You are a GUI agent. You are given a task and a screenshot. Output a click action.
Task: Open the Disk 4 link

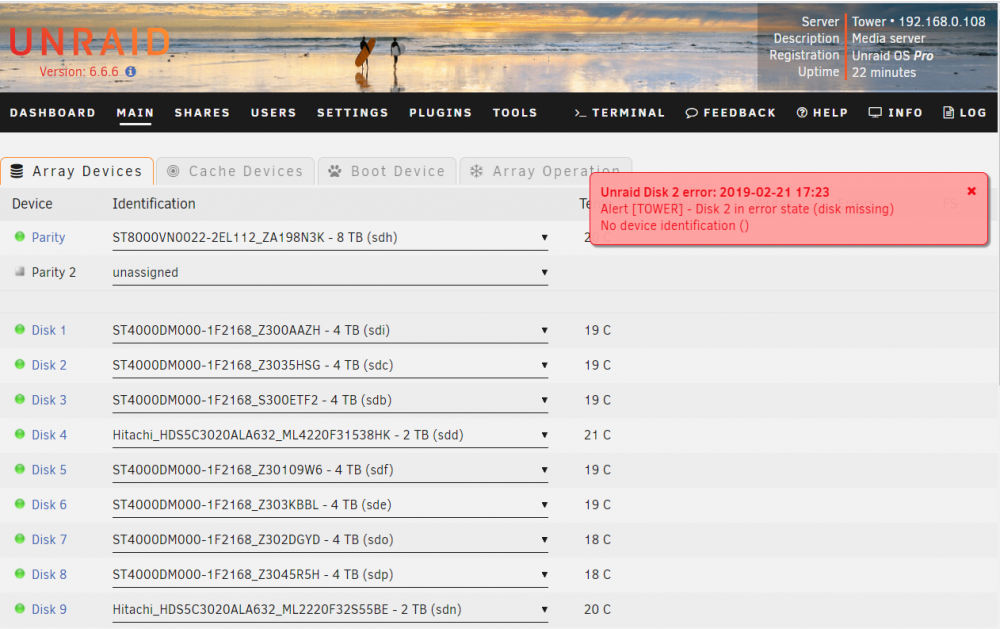click(49, 435)
